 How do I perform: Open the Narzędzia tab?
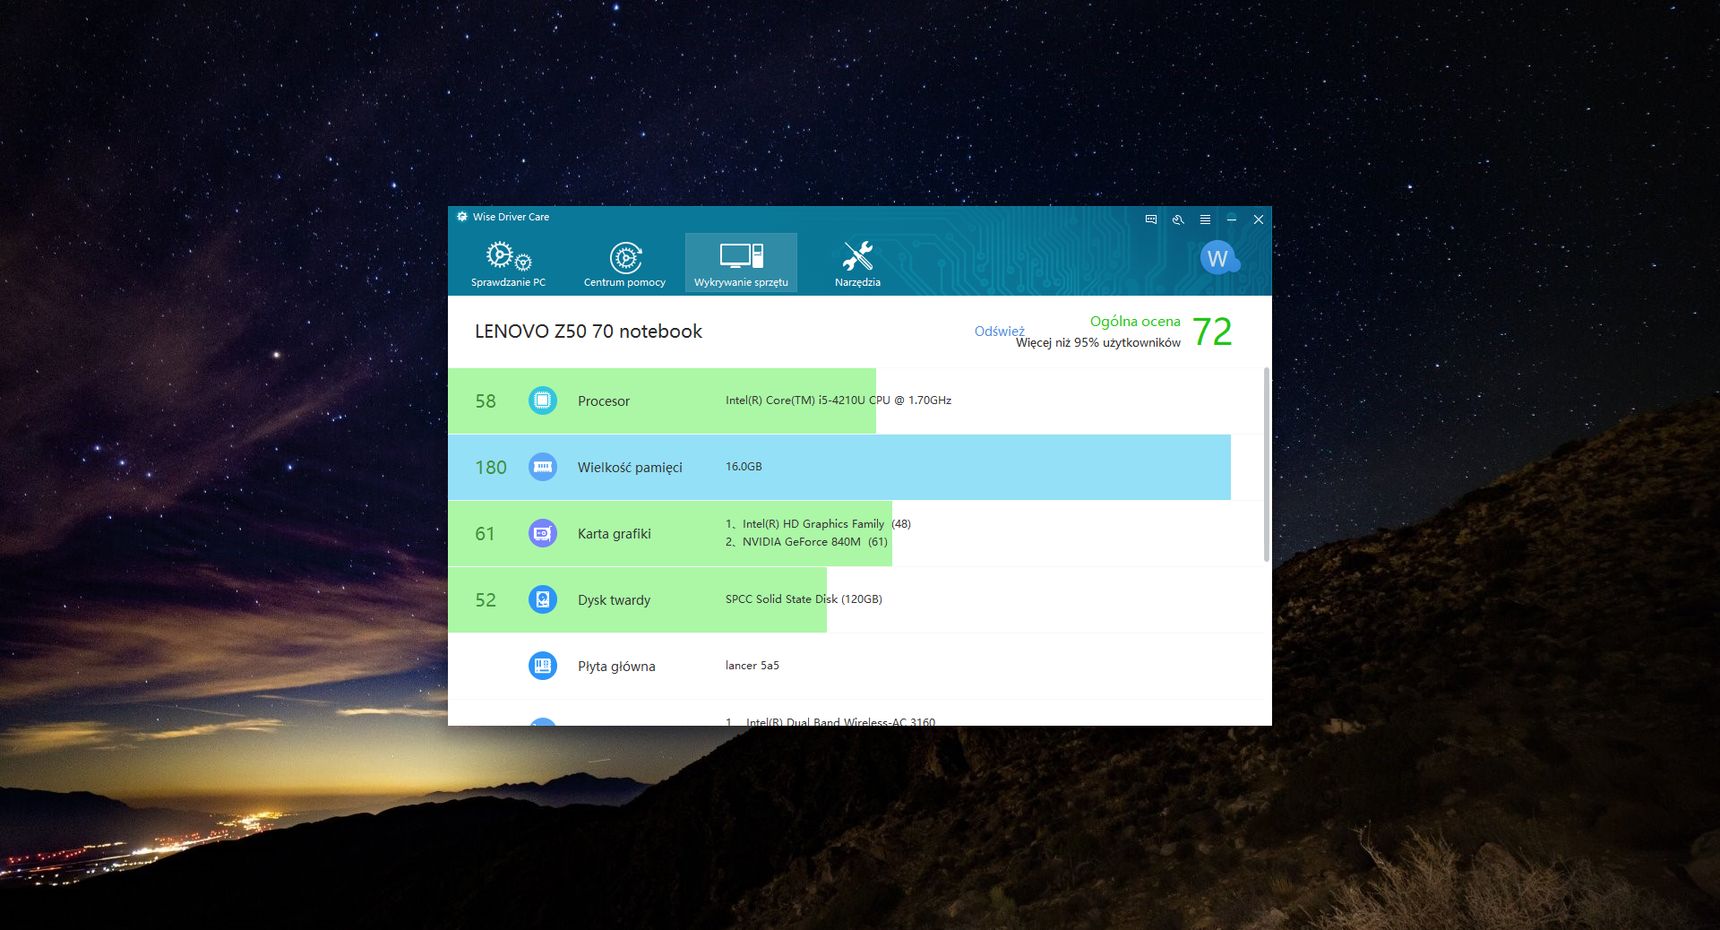click(858, 263)
